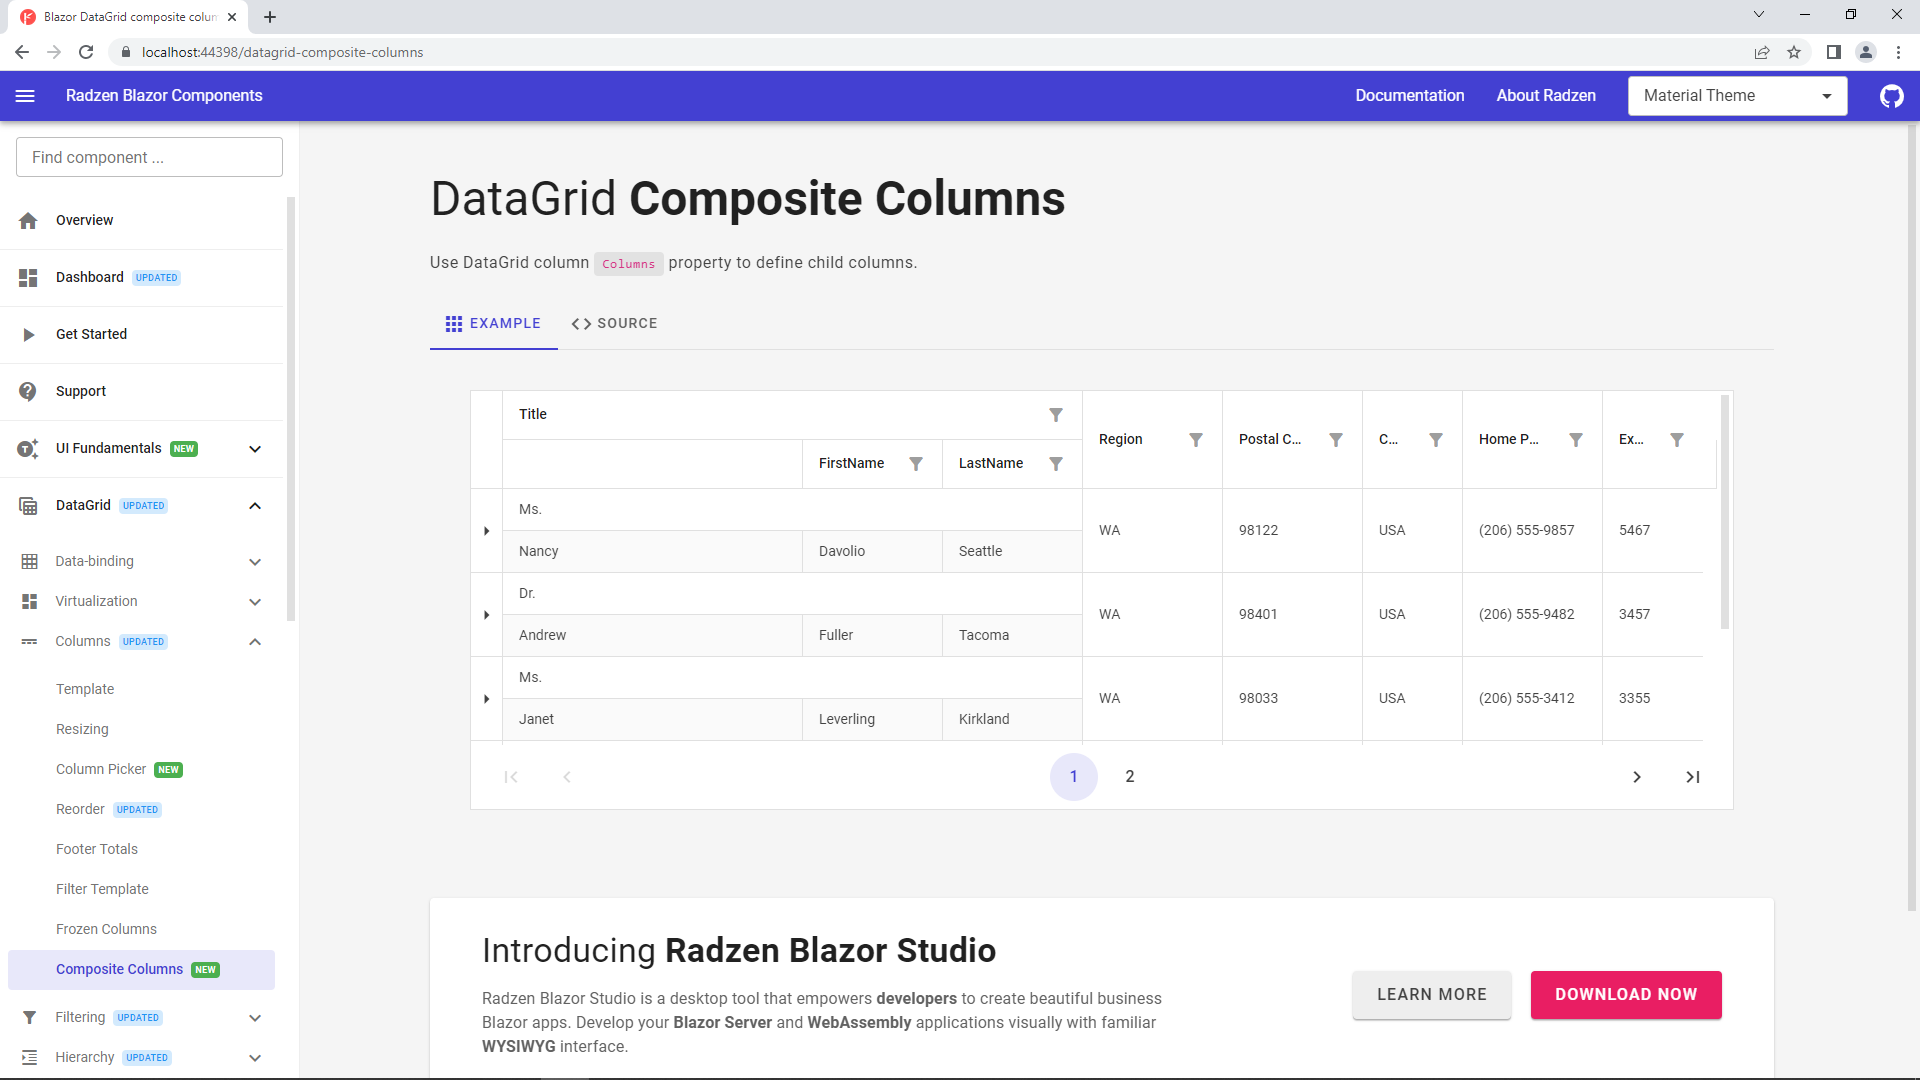Image resolution: width=1920 pixels, height=1080 pixels.
Task: Open the GitHub repository icon
Action: (1891, 96)
